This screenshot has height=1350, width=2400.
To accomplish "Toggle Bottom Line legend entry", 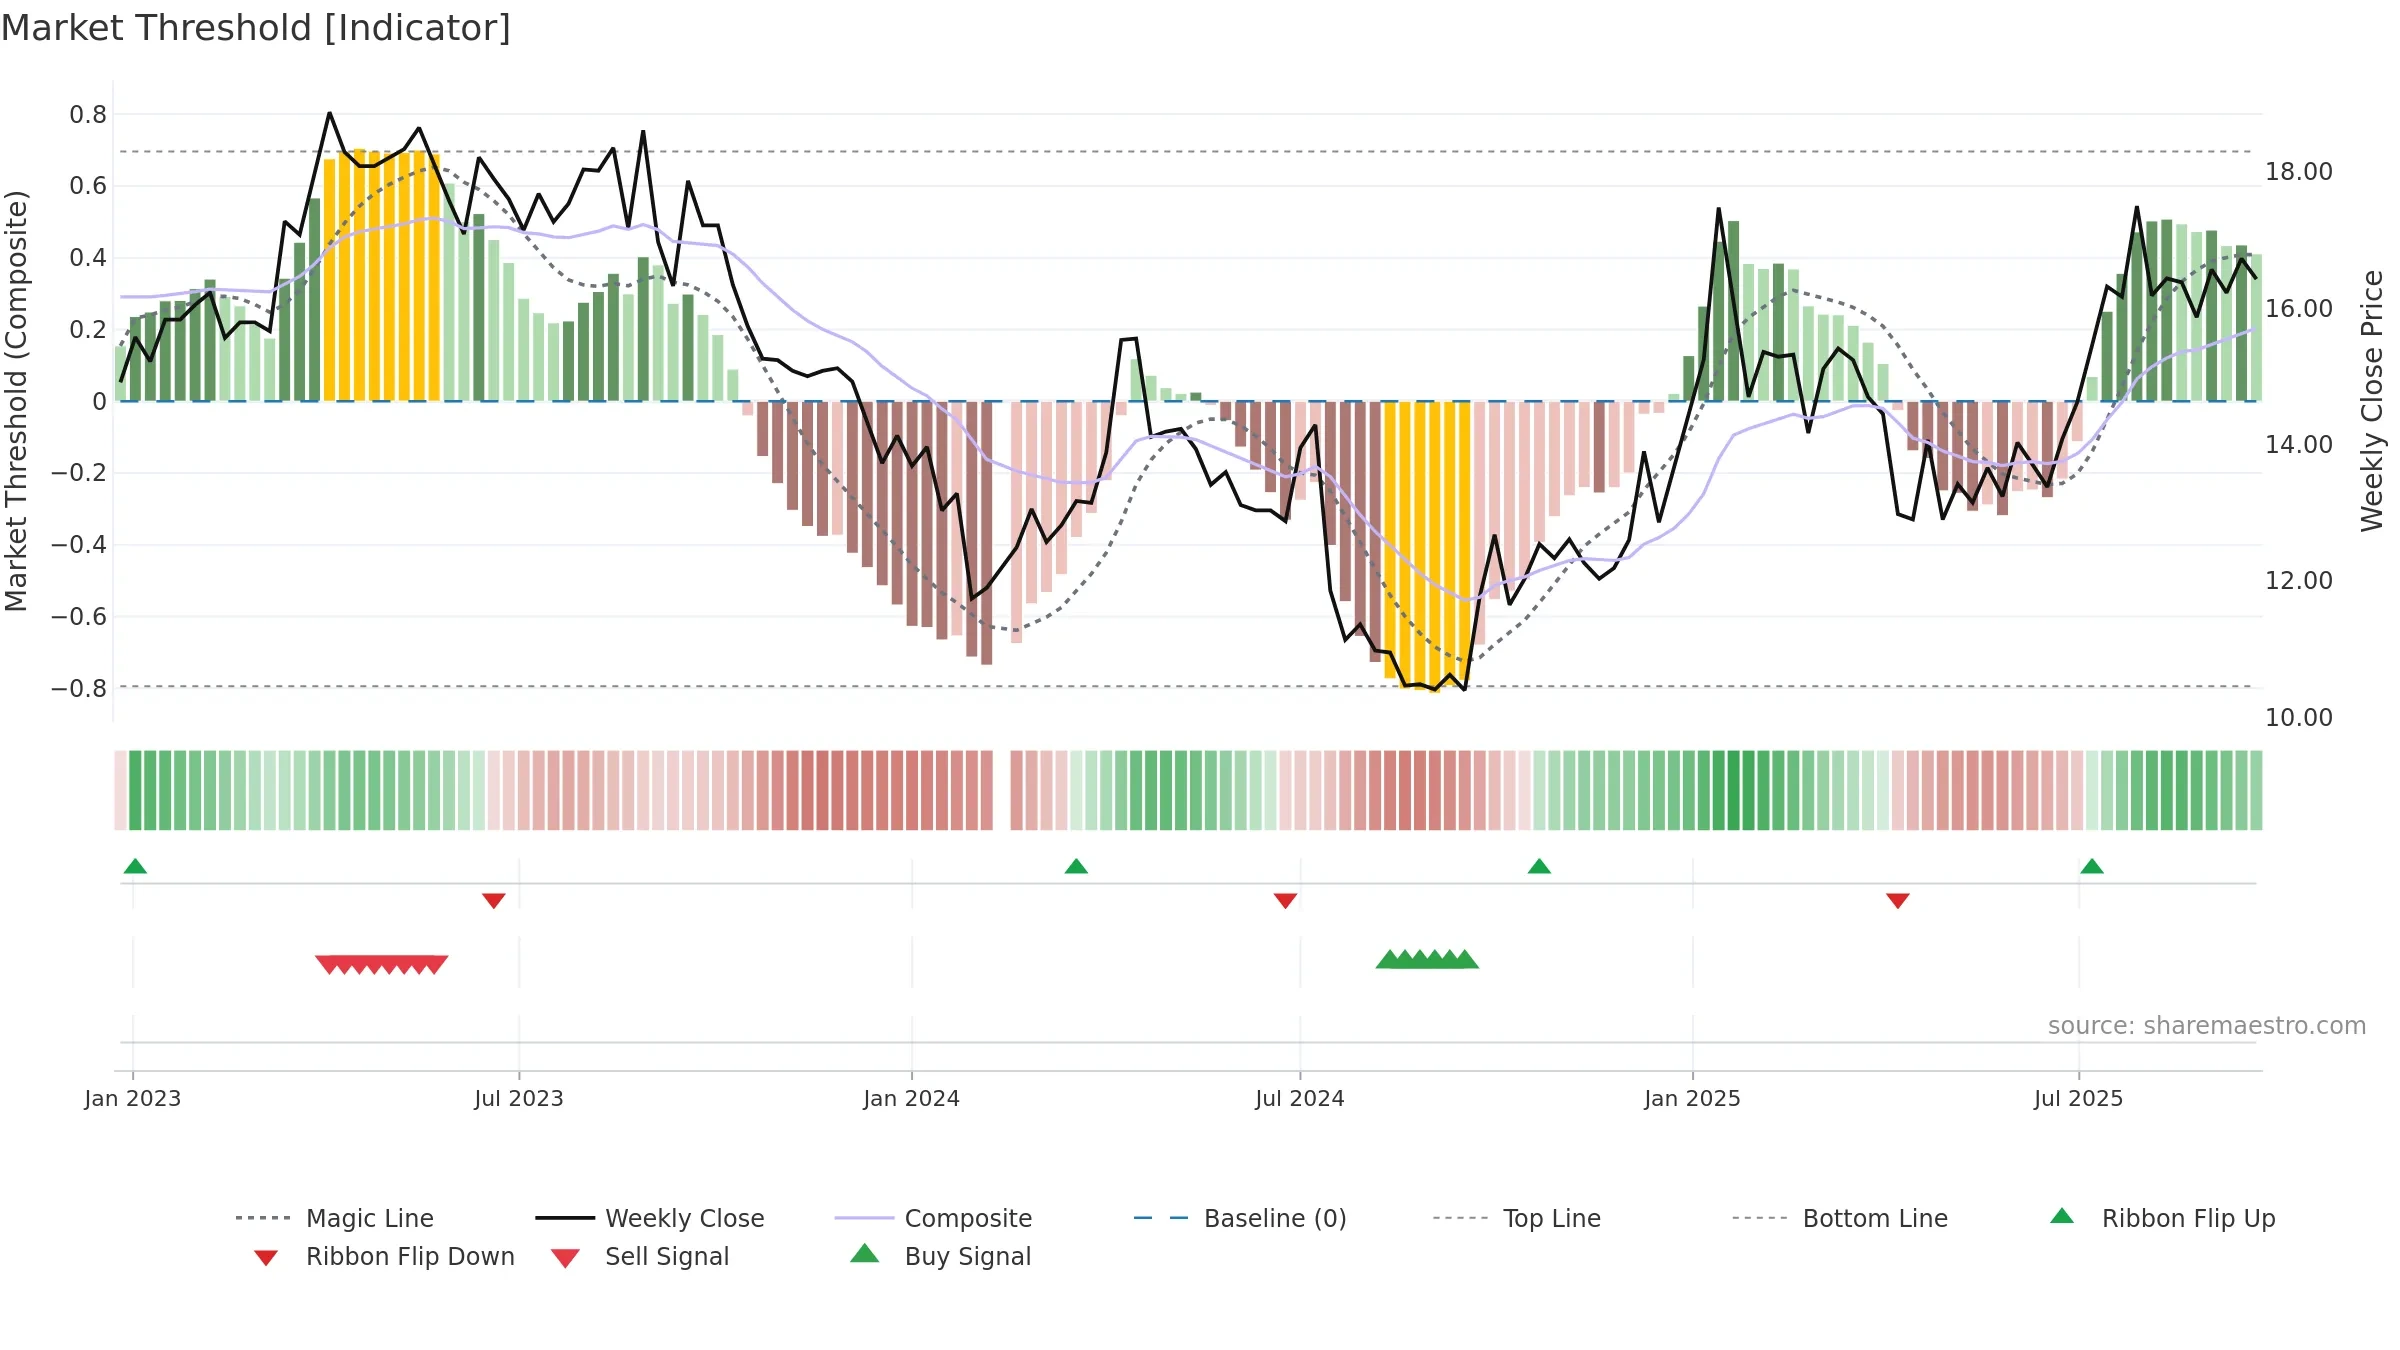I will 1840,1218.
